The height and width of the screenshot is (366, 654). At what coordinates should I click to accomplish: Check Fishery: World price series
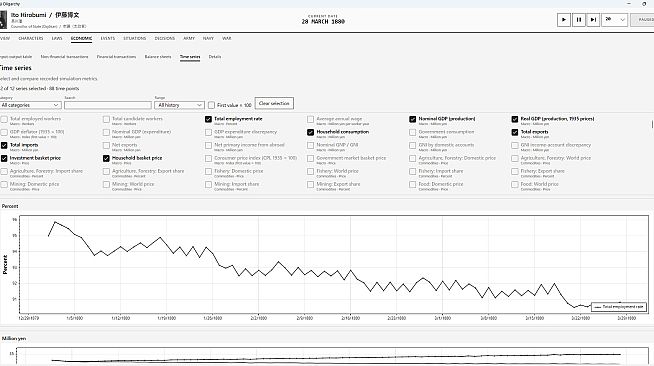(x=310, y=172)
